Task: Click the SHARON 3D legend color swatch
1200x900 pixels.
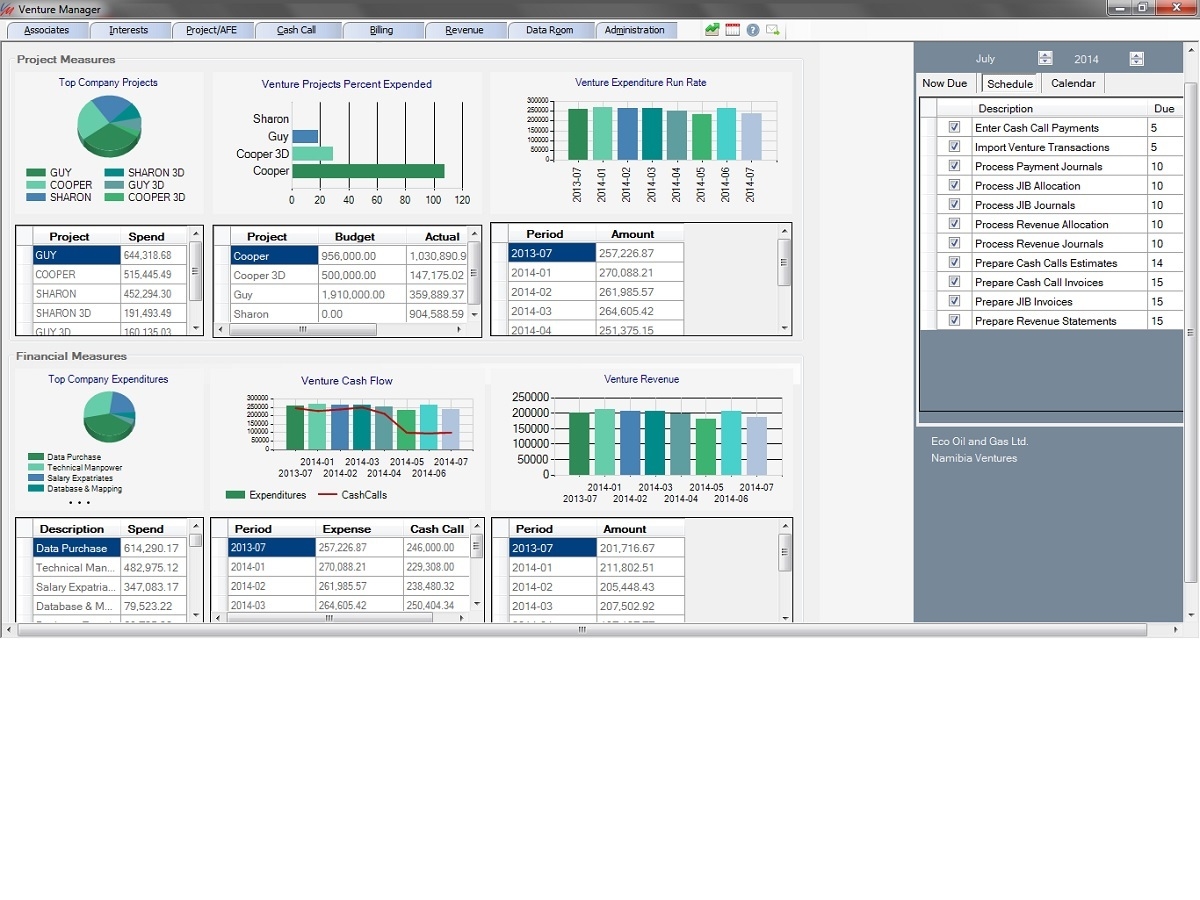Action: click(x=114, y=173)
